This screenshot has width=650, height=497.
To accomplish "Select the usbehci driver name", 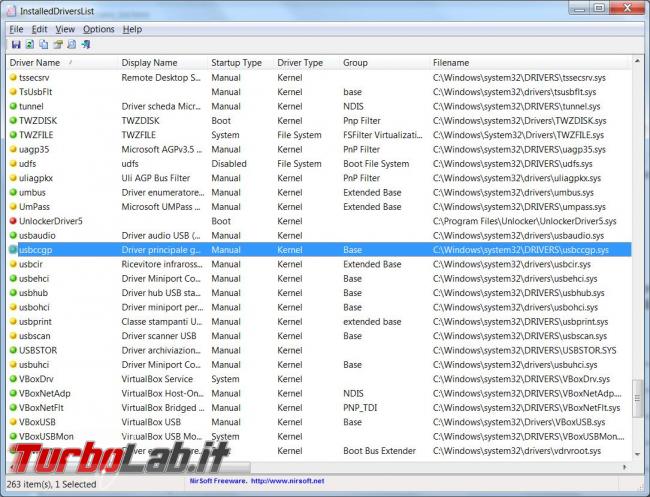I will point(34,279).
